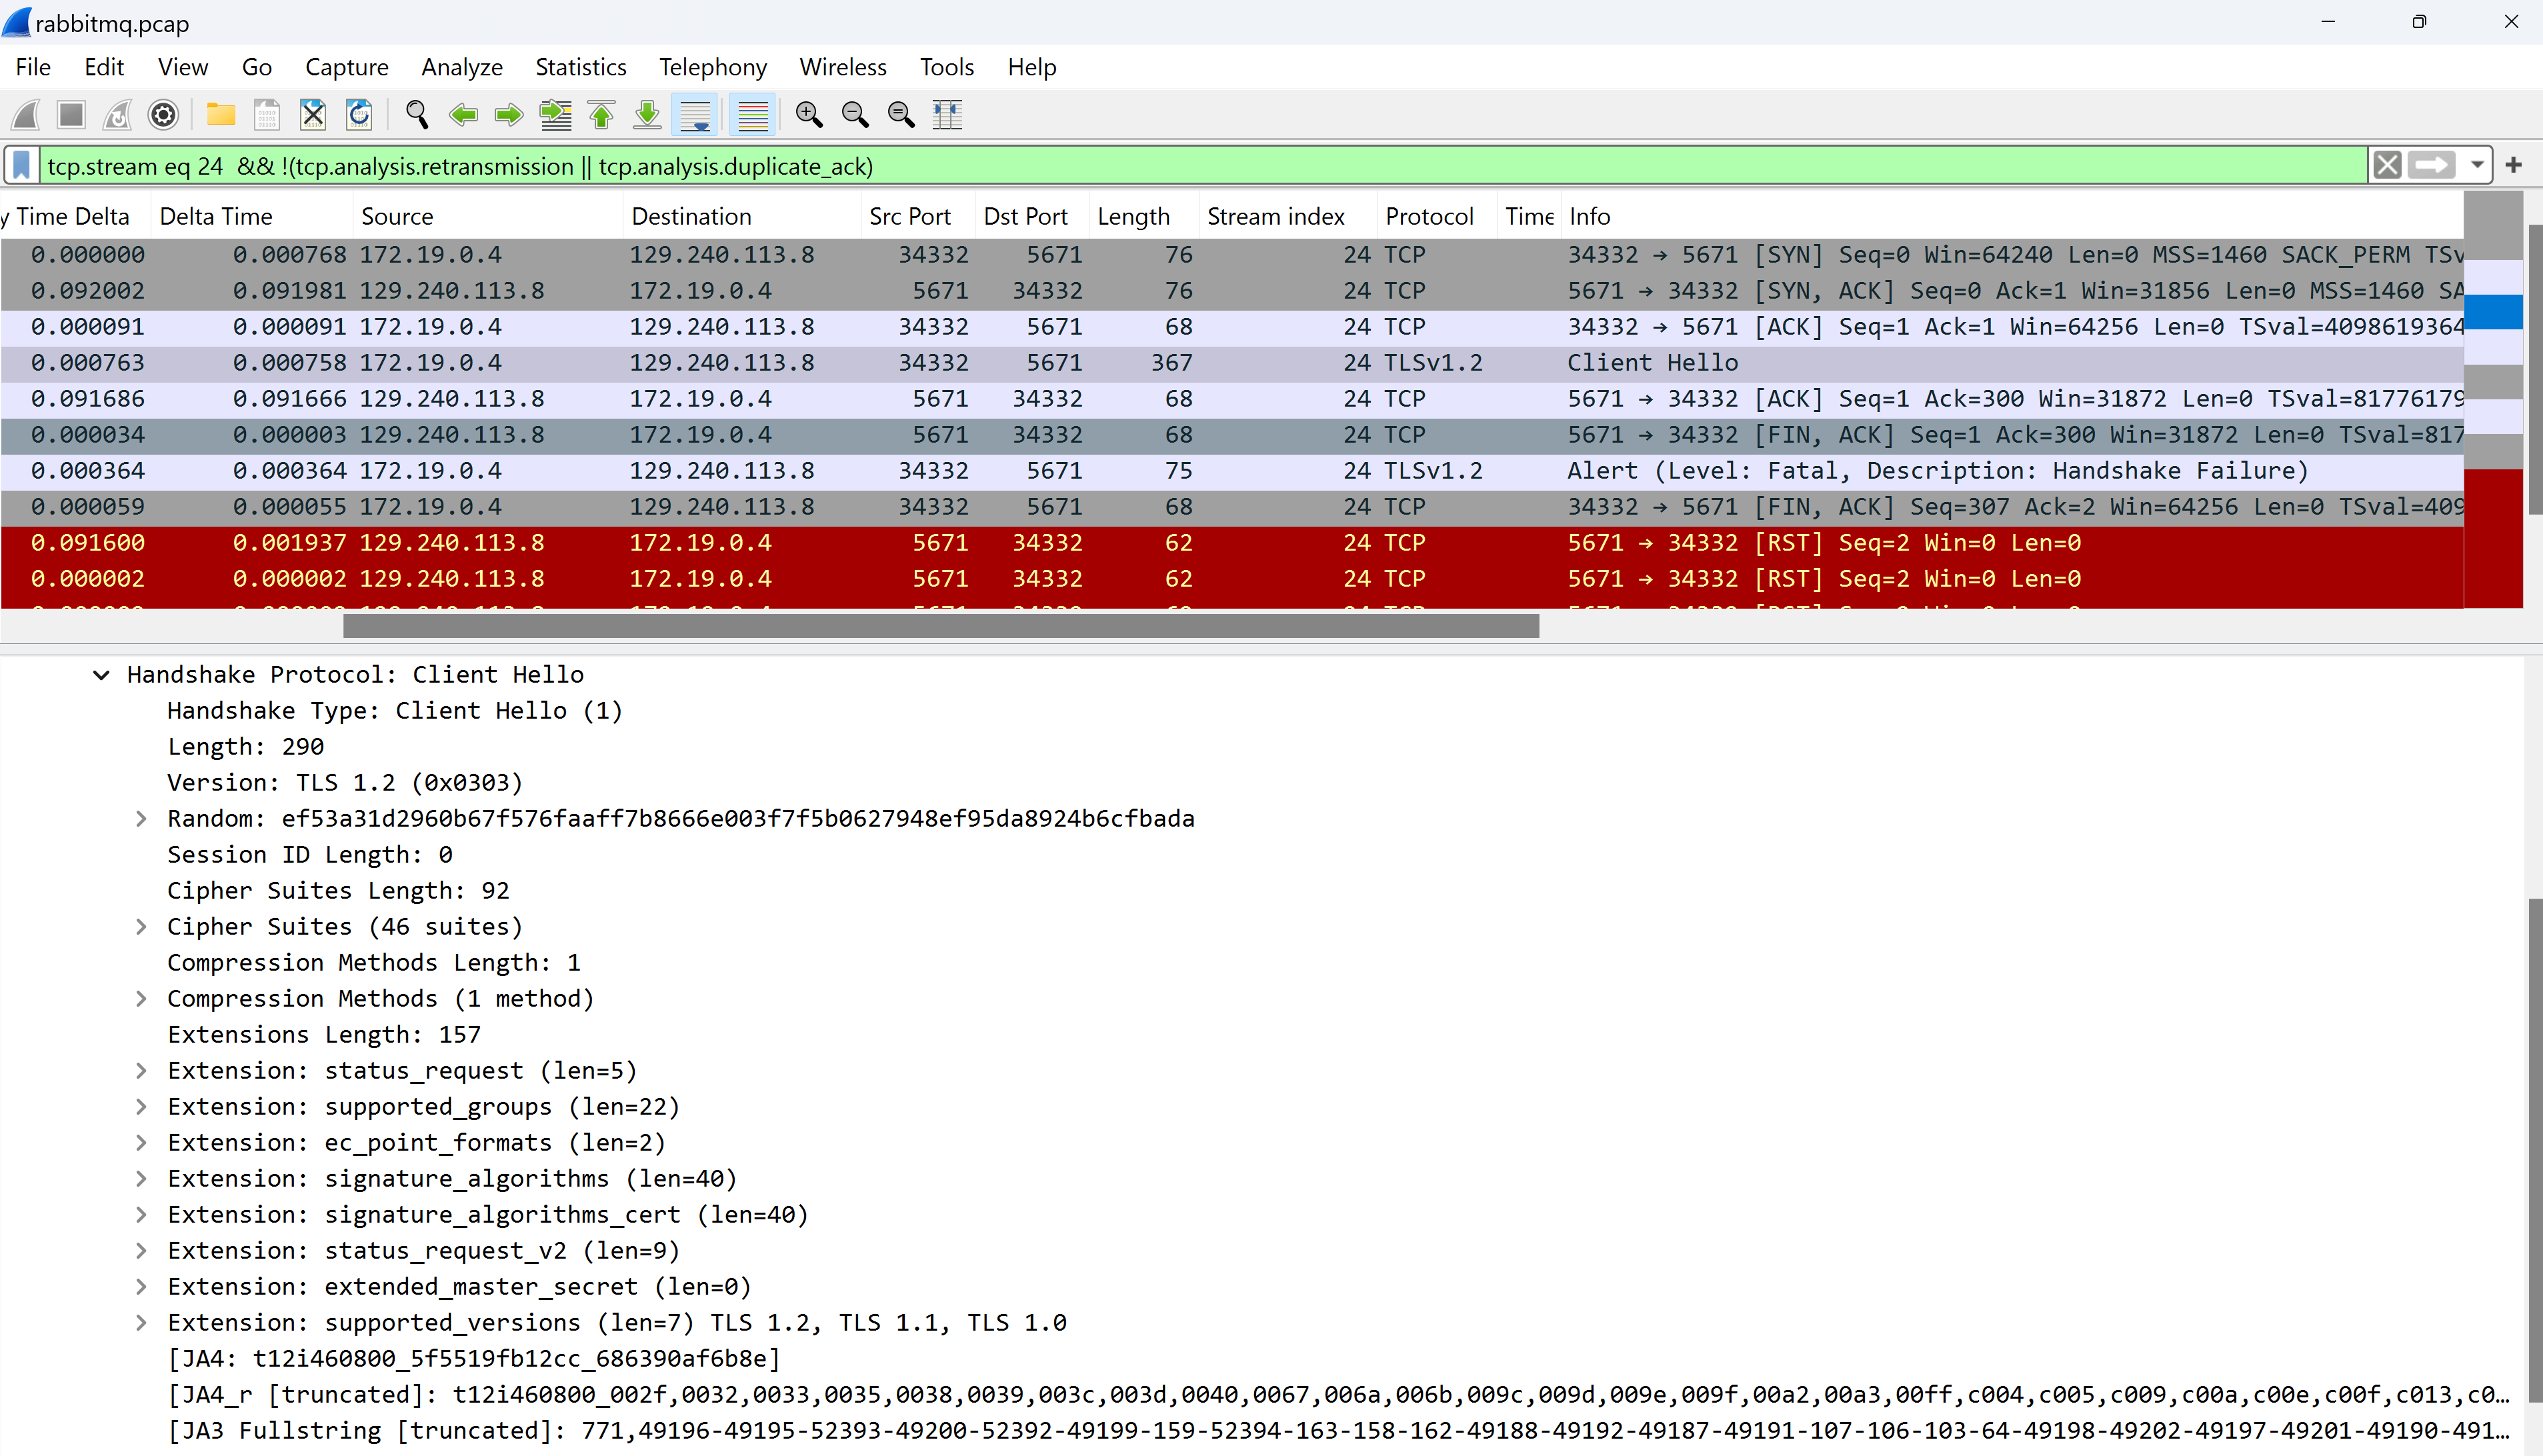
Task: Open the filter expression history dropdown
Action: pyautogui.click(x=2477, y=165)
